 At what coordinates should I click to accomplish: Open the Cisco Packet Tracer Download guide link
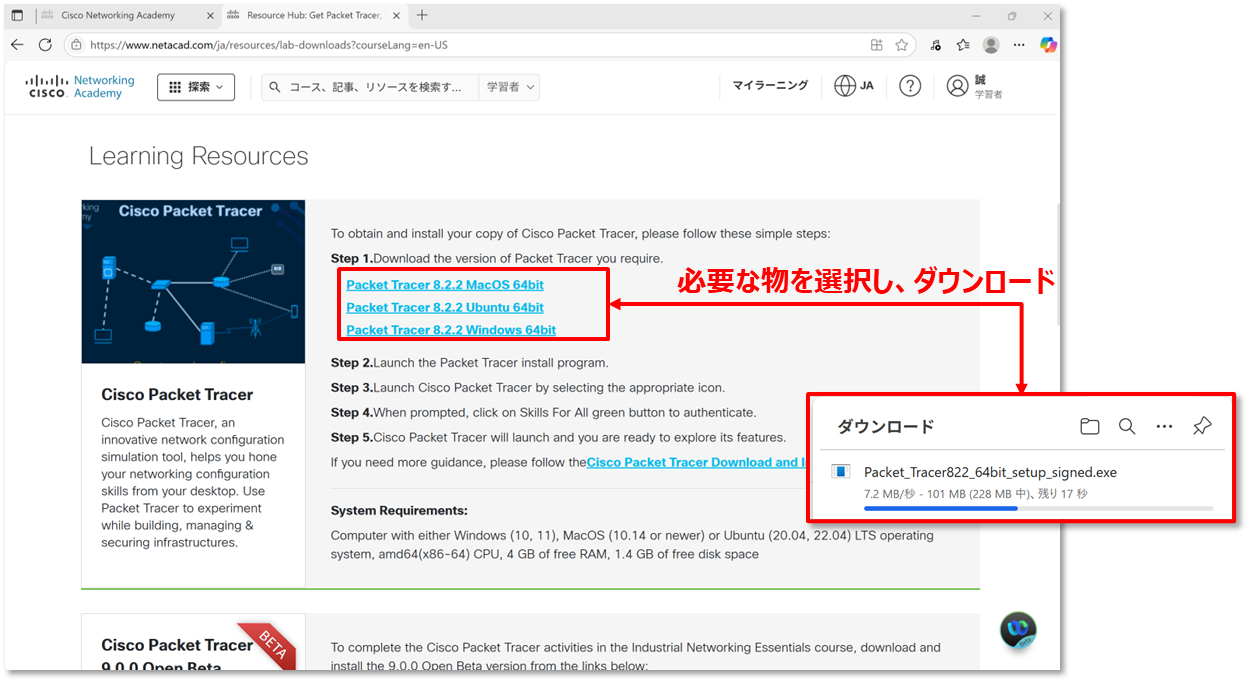point(696,462)
